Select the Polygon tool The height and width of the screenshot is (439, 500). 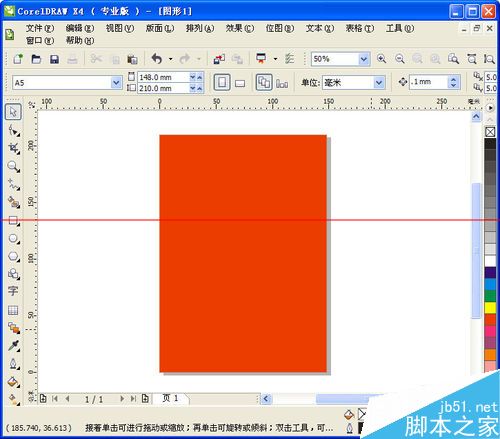click(x=13, y=257)
